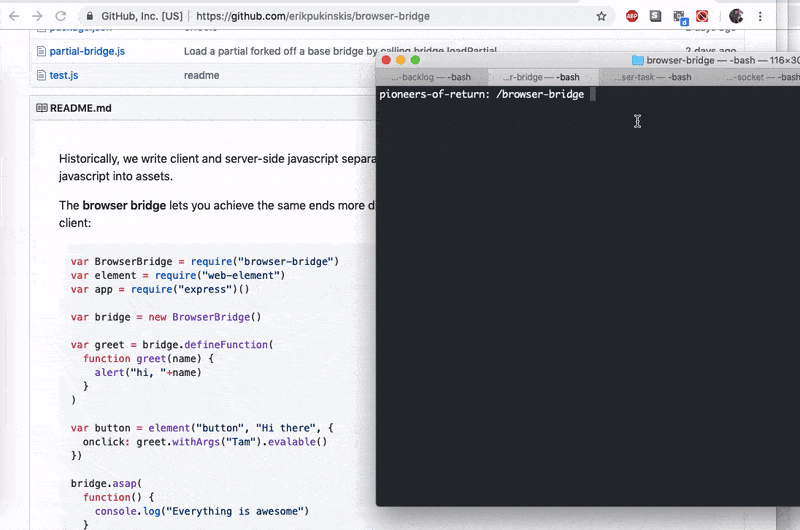Click 'browser bridge' bold text in README

point(124,205)
